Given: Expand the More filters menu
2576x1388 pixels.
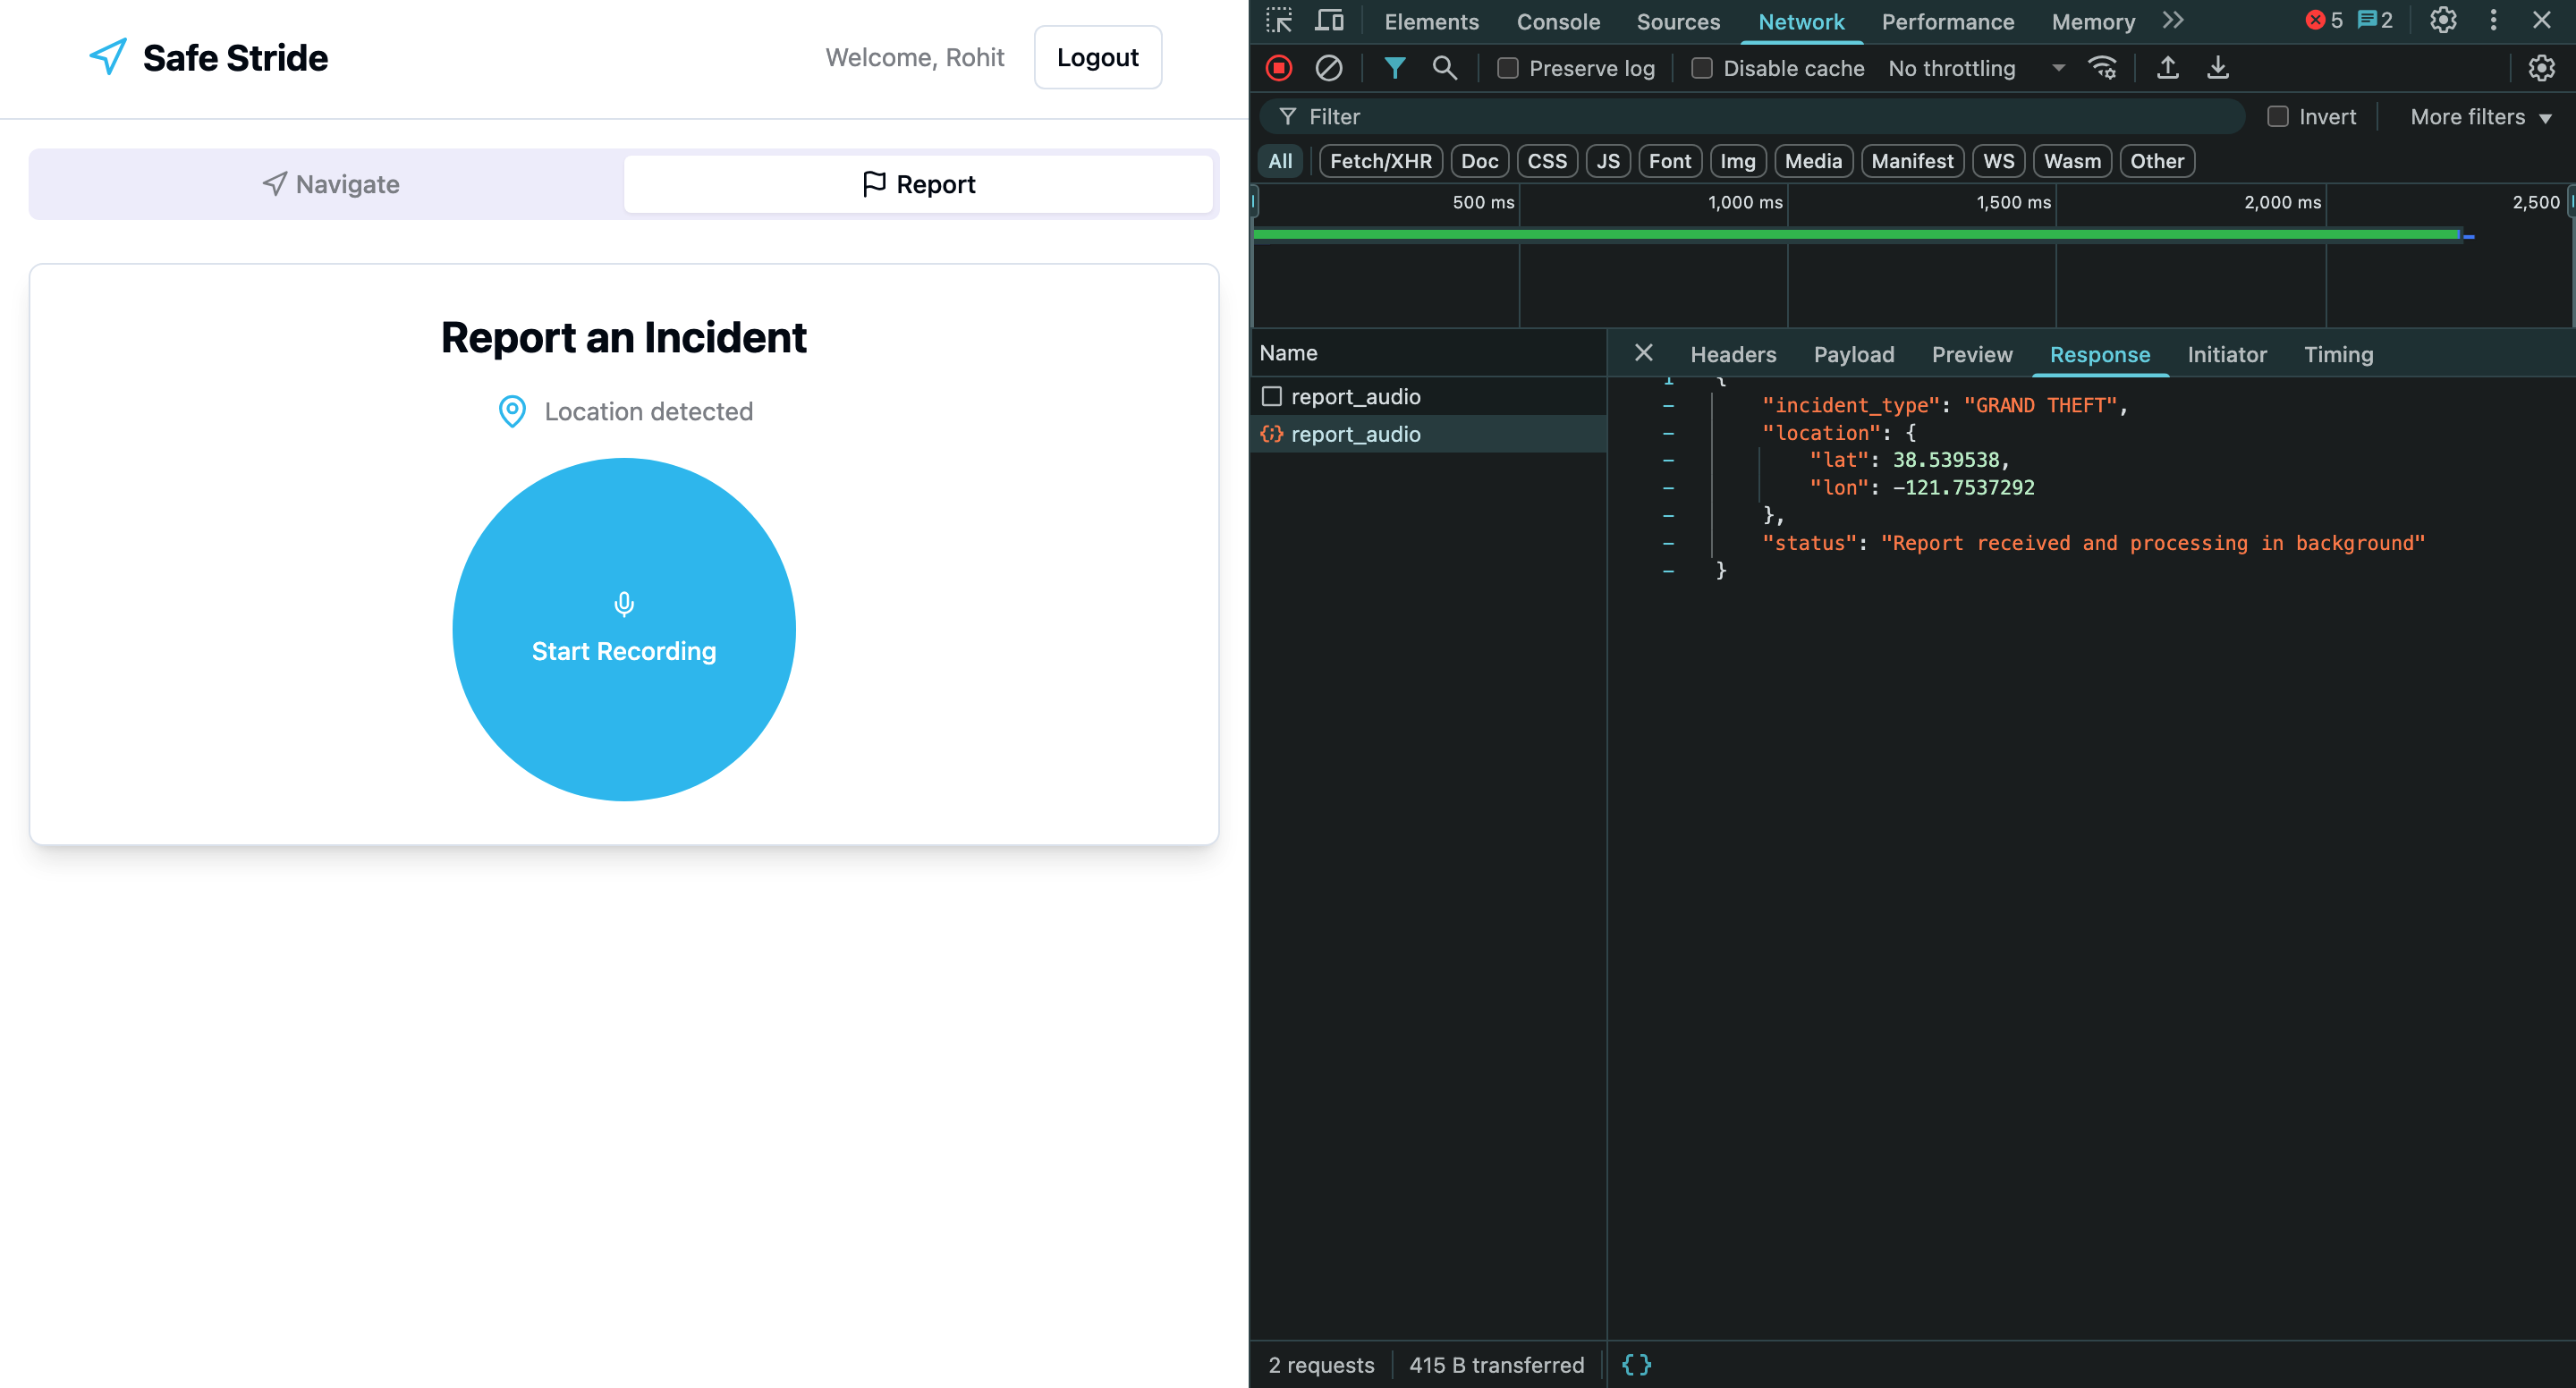Looking at the screenshot, I should pos(2480,117).
